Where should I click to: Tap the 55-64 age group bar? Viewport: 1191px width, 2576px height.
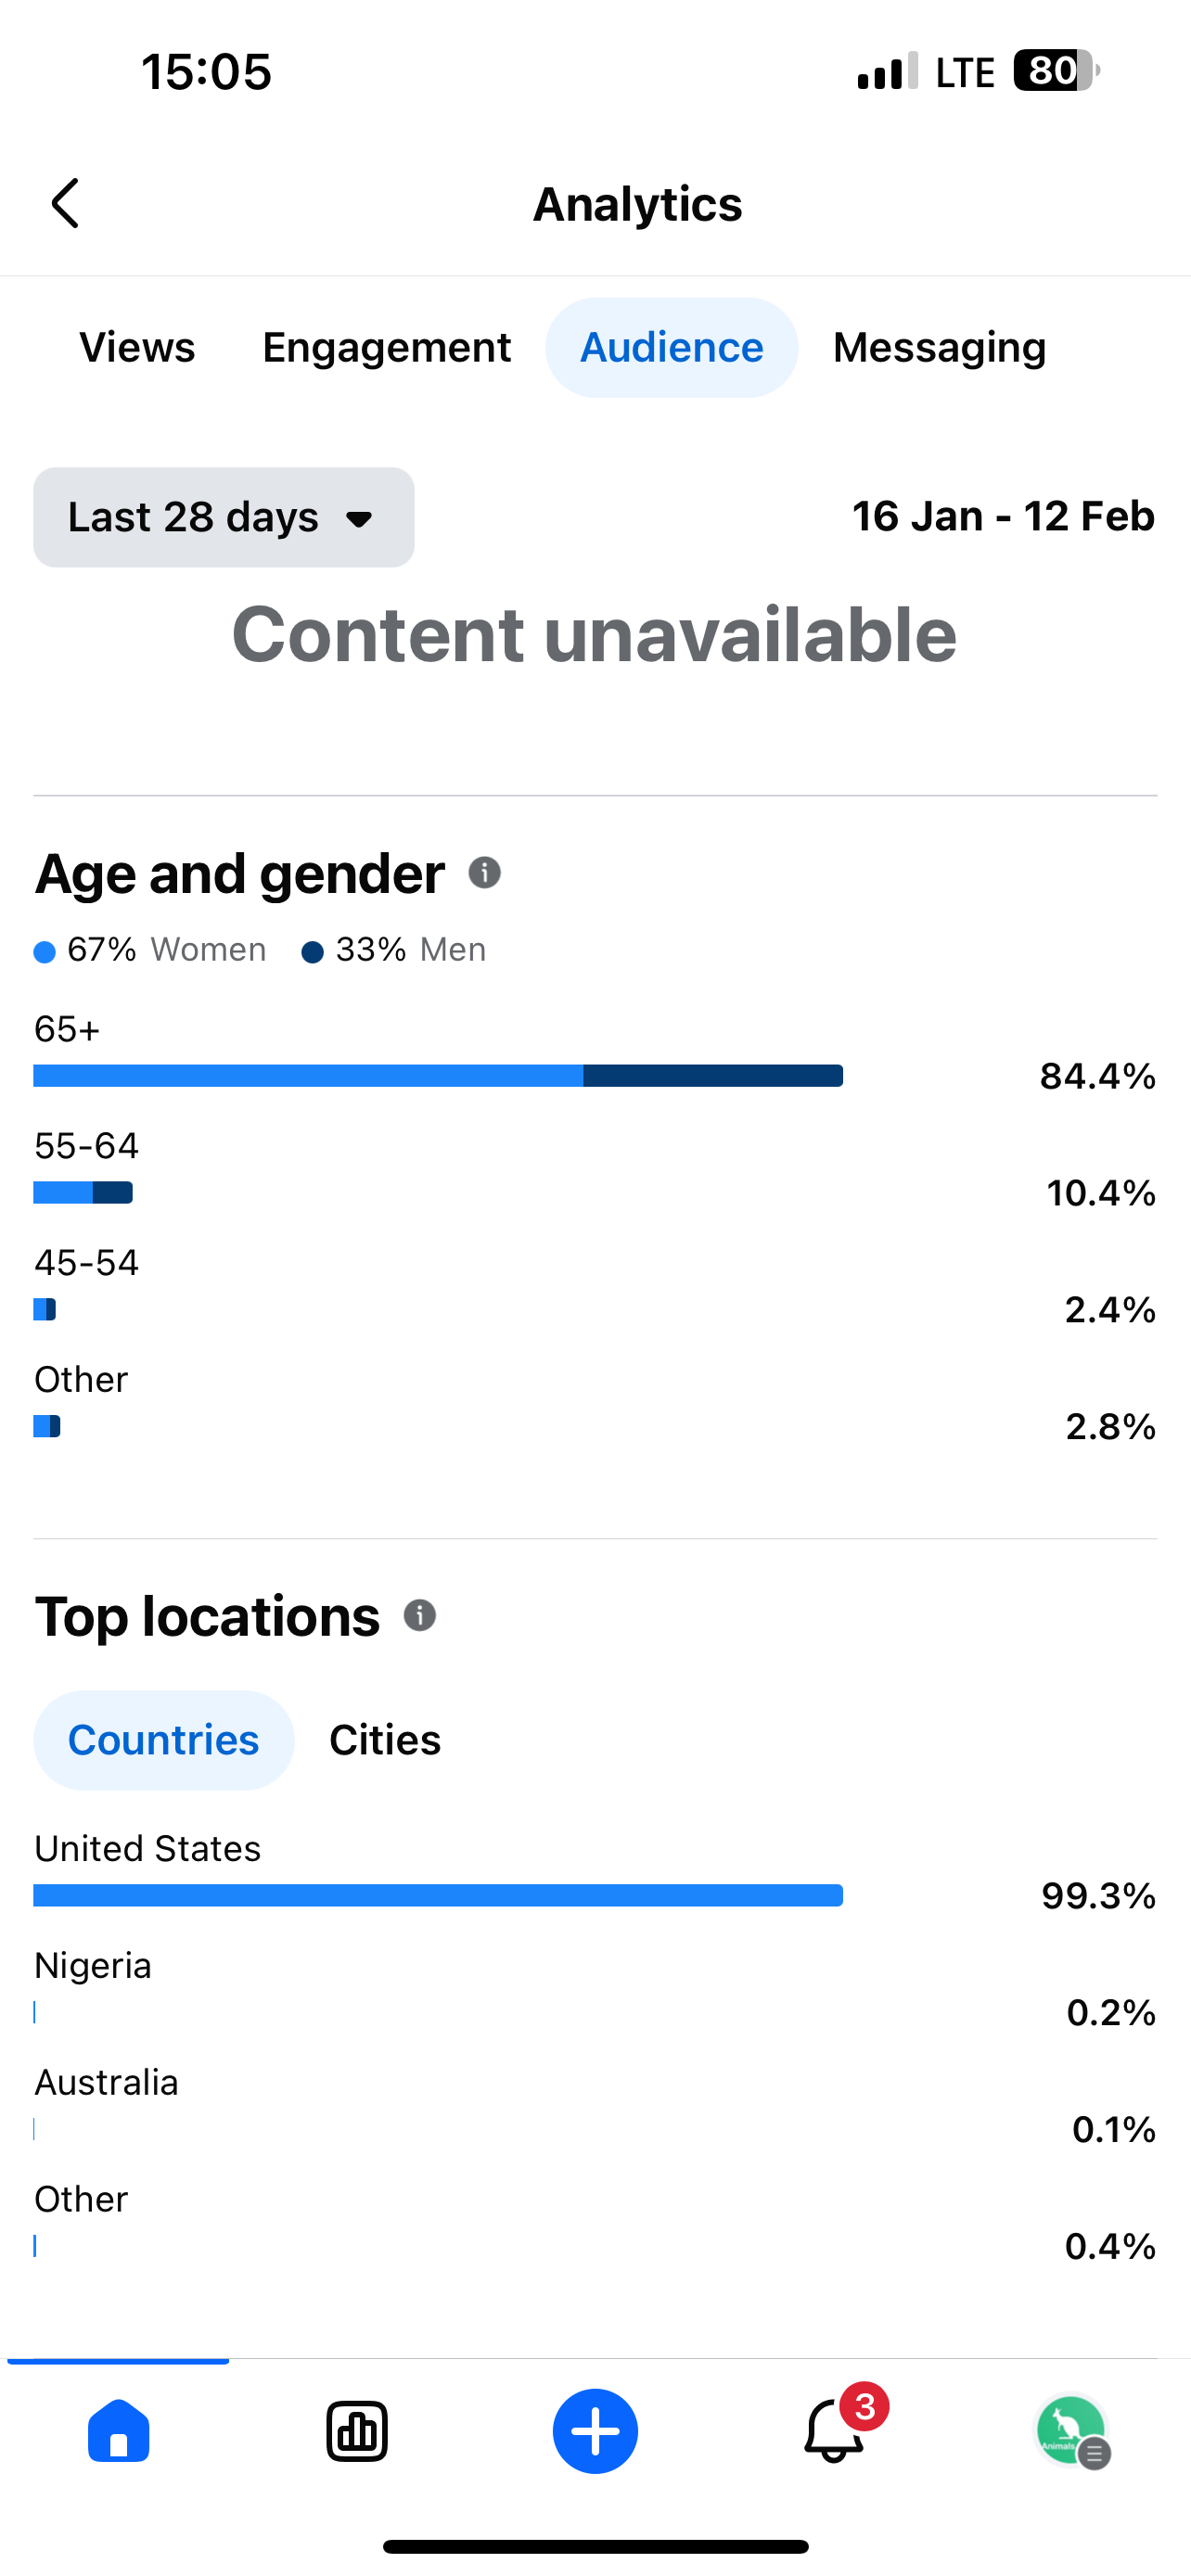(83, 1192)
